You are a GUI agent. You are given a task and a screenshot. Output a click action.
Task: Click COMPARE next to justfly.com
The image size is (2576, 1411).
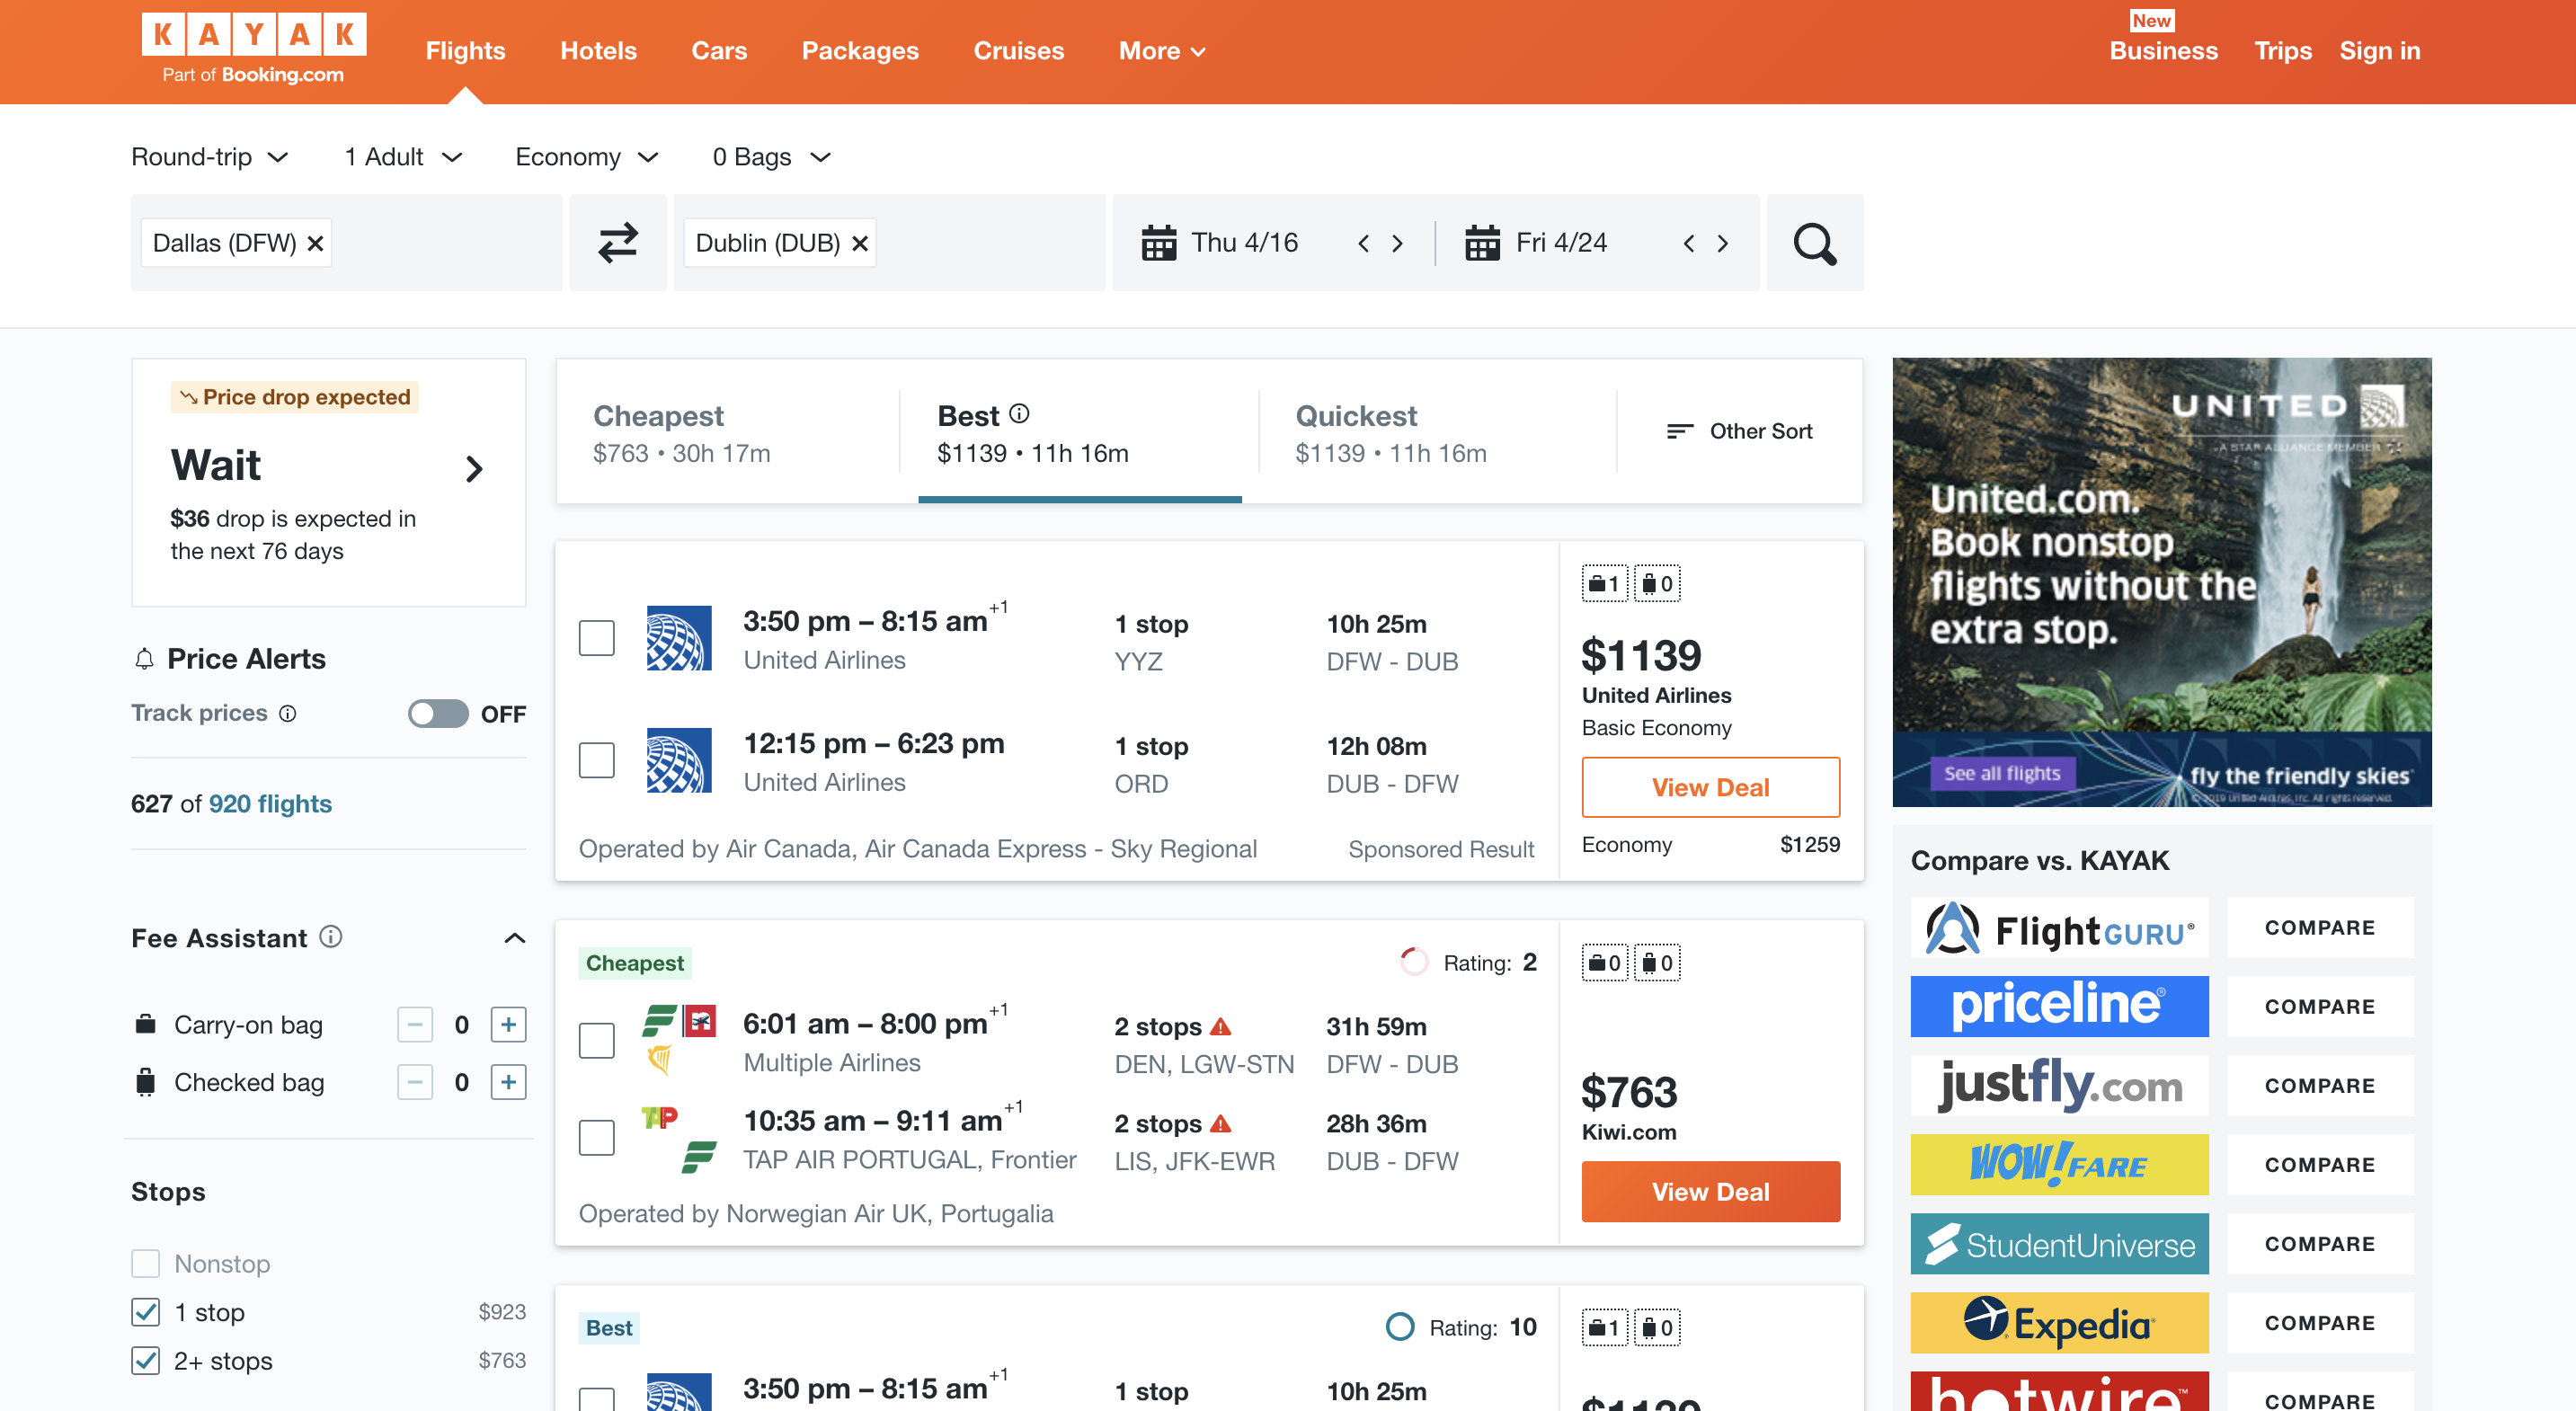pos(2320,1086)
